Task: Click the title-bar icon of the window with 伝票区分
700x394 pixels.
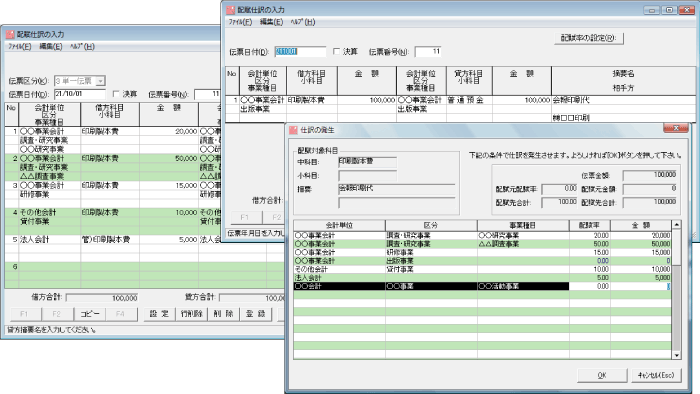Action: pos(10,34)
